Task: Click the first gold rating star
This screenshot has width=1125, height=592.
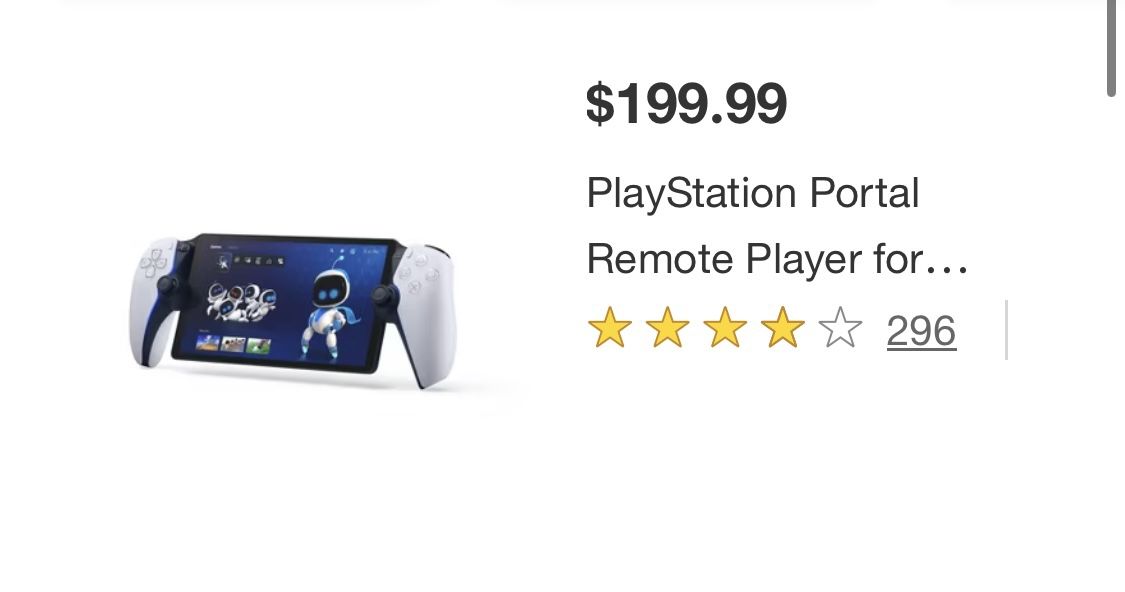Action: (x=609, y=329)
